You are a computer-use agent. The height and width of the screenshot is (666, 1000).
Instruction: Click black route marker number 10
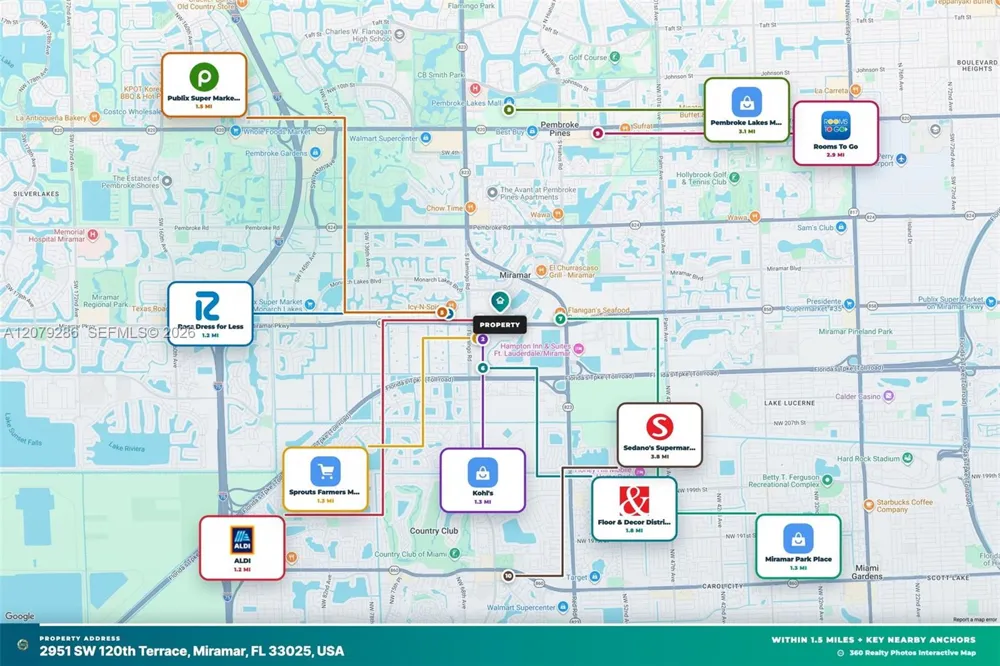508,576
